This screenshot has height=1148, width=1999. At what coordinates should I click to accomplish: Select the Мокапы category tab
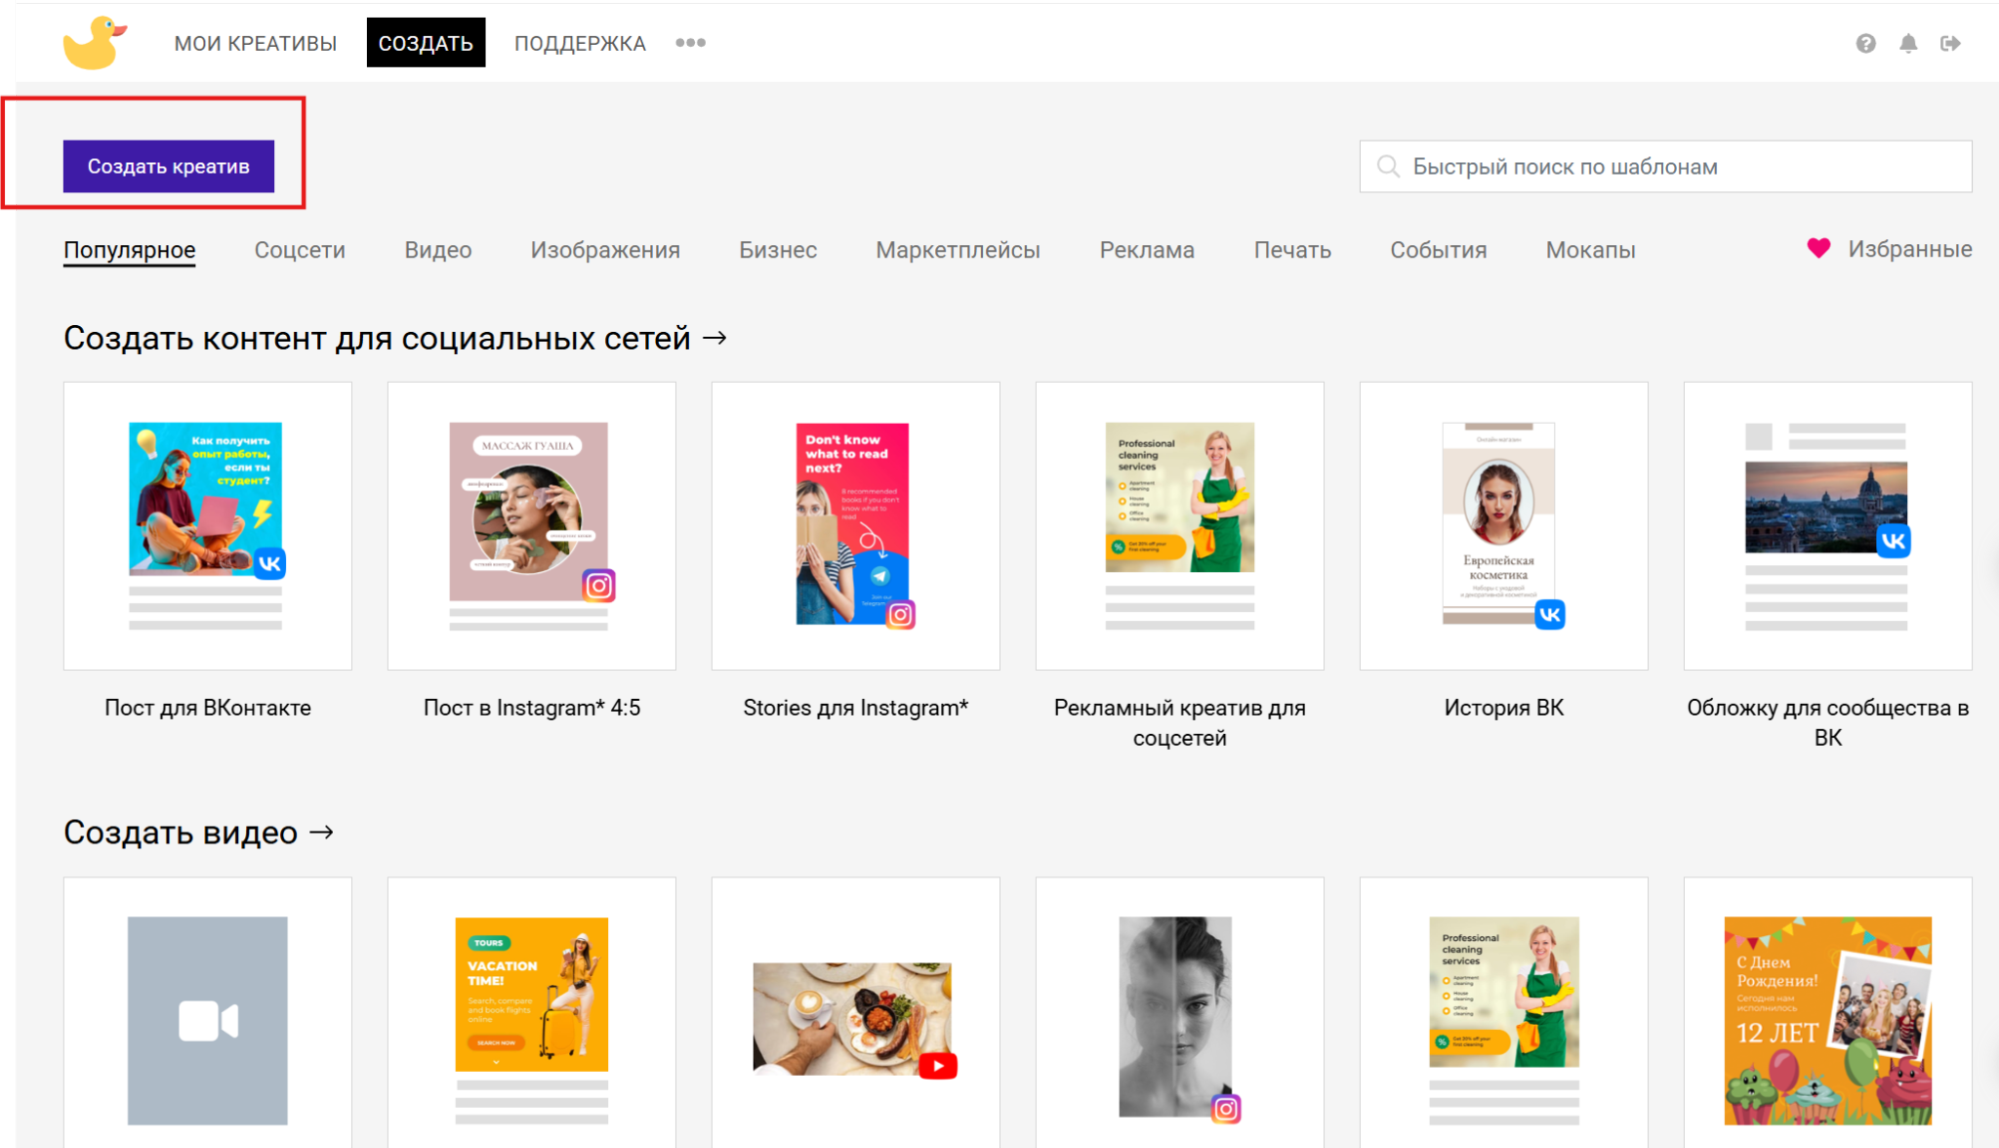pos(1590,250)
